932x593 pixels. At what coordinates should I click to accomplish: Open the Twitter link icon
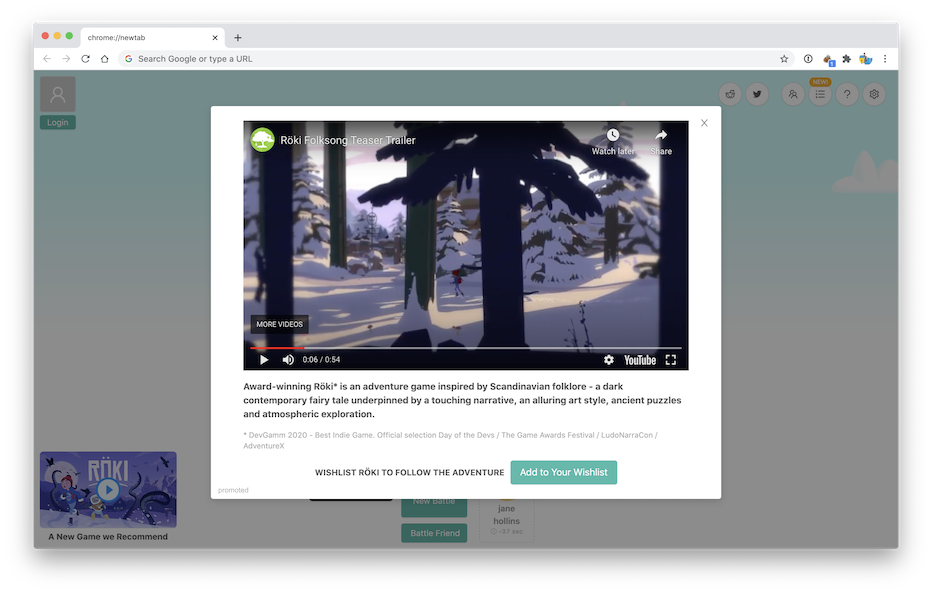(x=757, y=94)
